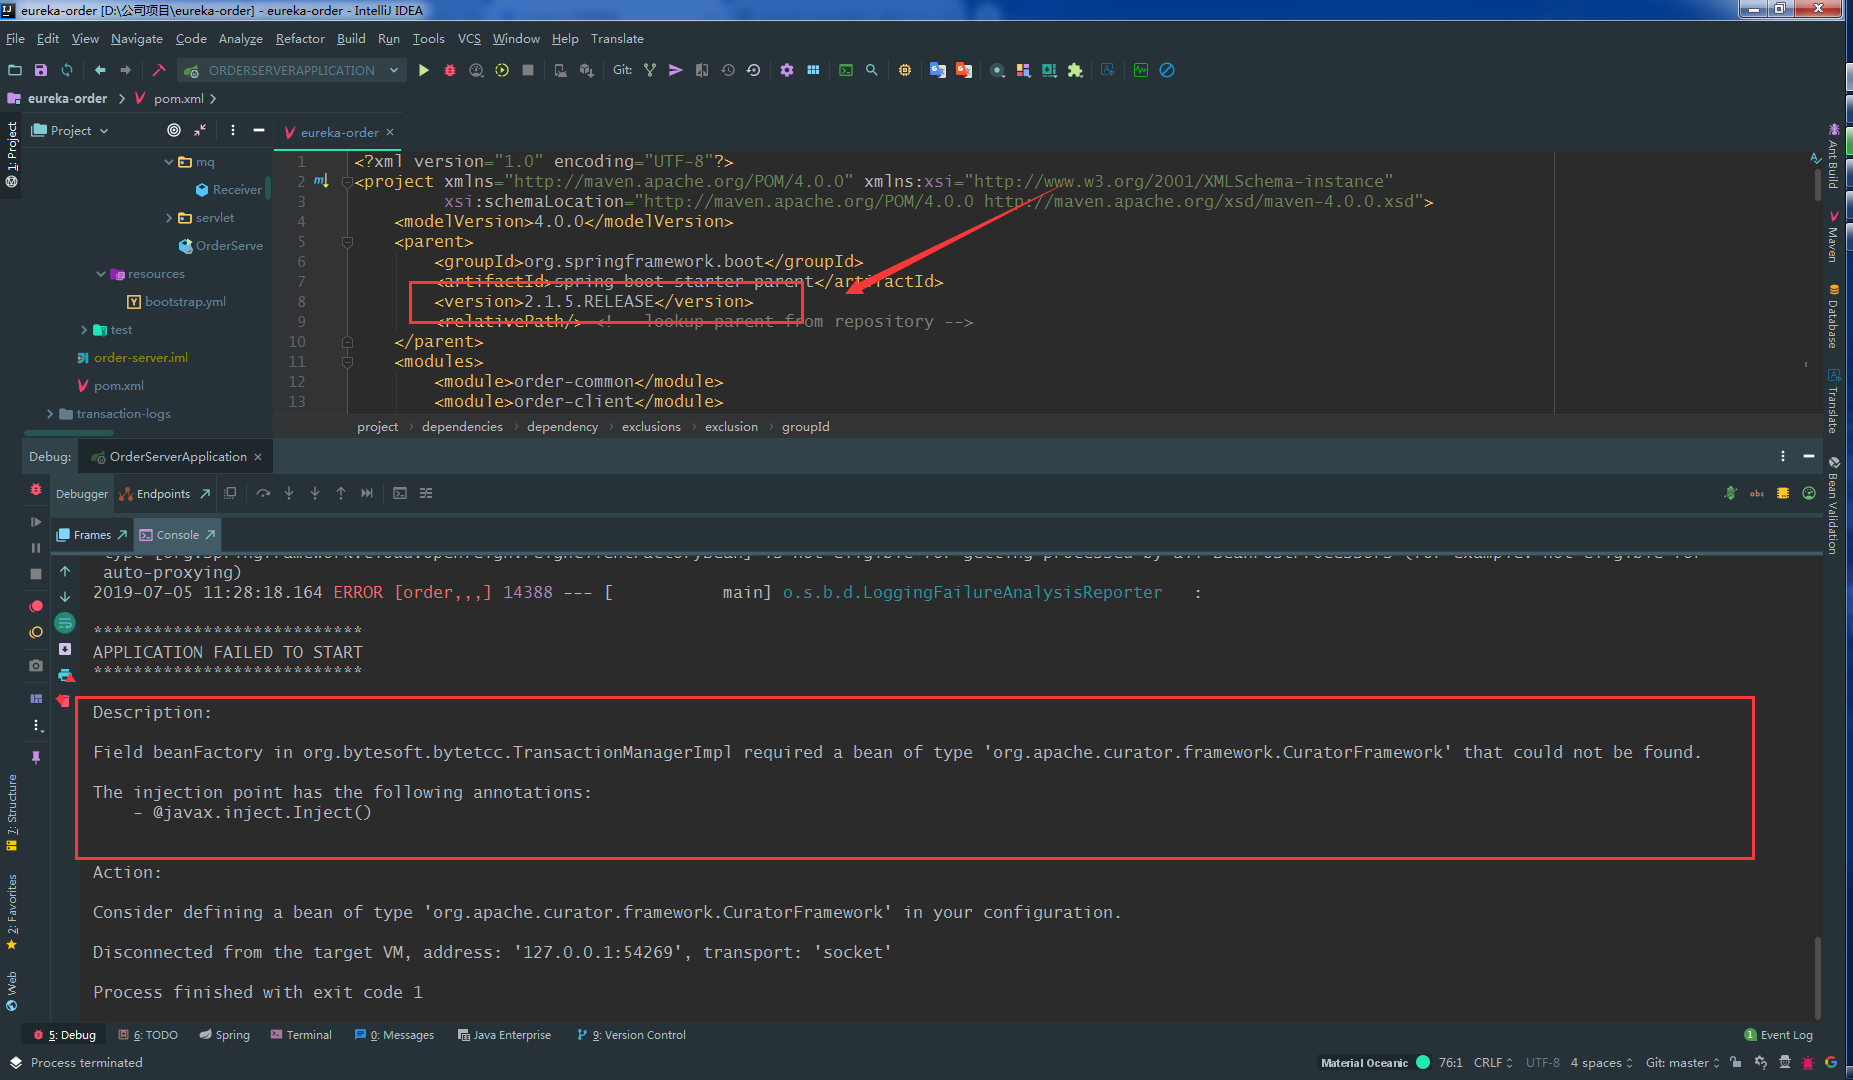Build the project with the hammer icon
The height and width of the screenshot is (1080, 1853).
tap(158, 70)
